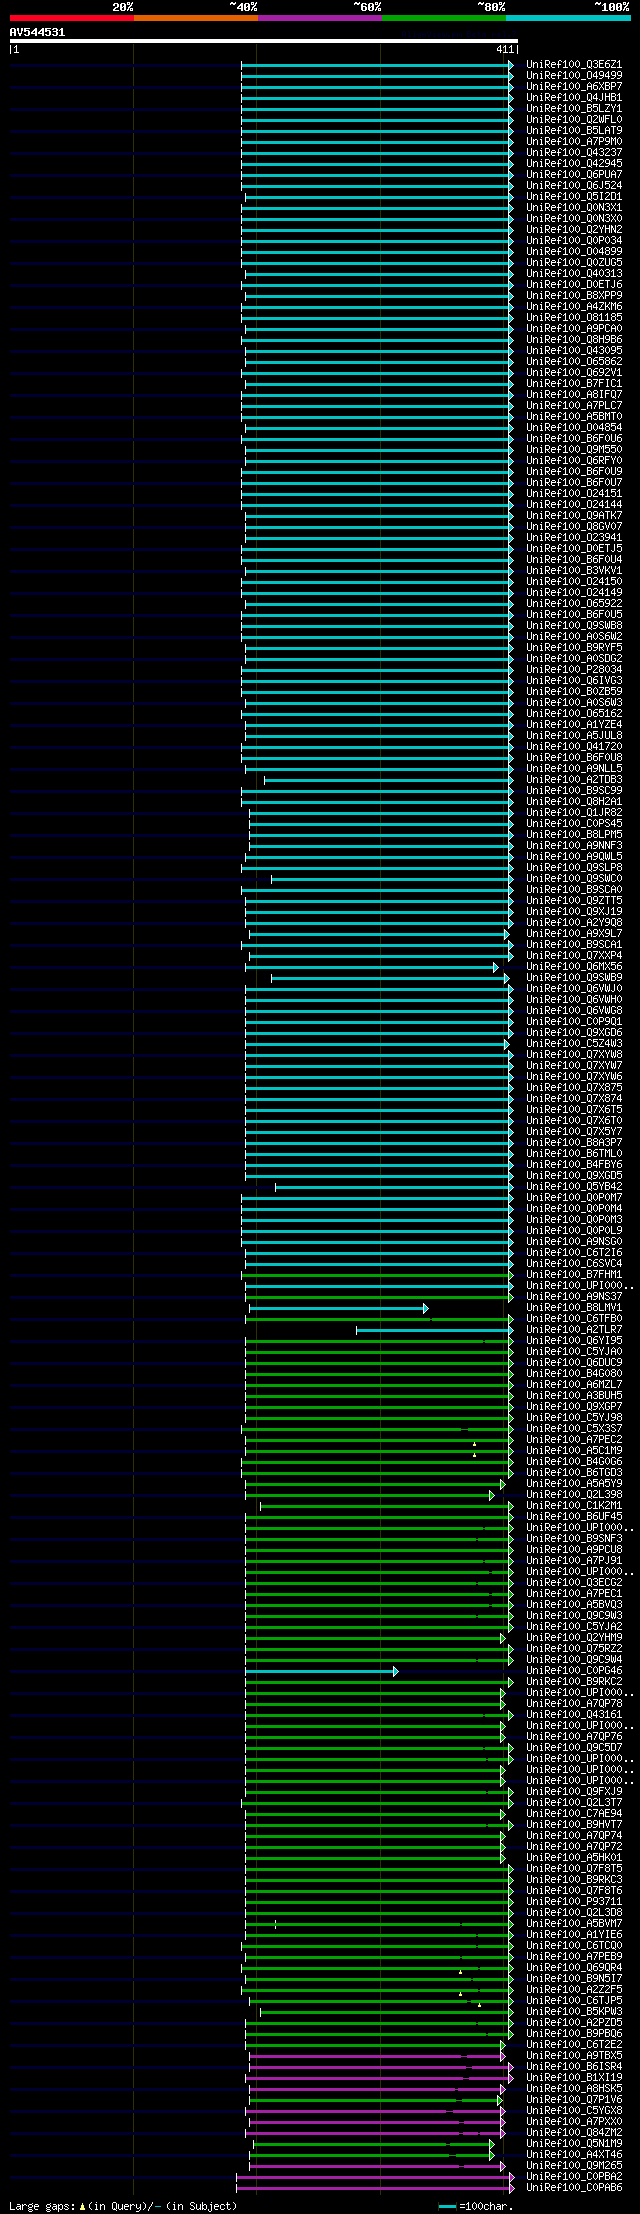
Task: Select hit UniRef100_C5X3S7
Action: point(574,1429)
